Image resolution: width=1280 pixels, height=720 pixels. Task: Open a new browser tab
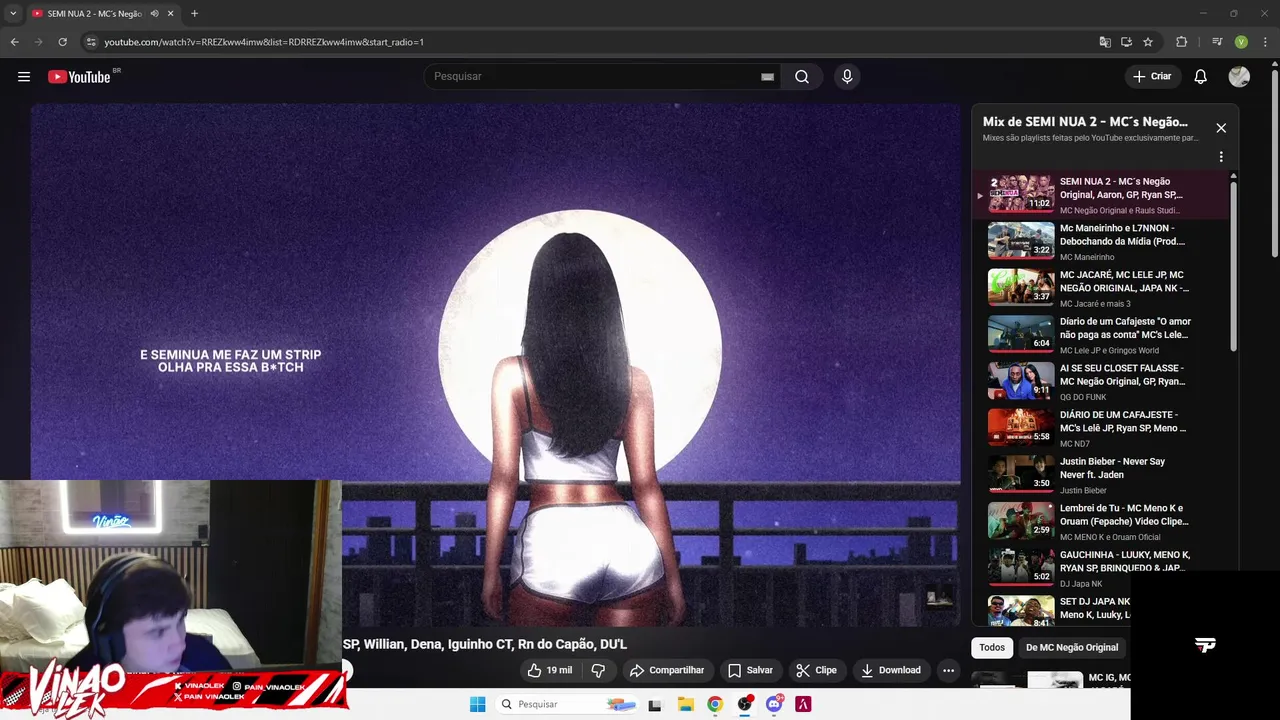tap(194, 14)
